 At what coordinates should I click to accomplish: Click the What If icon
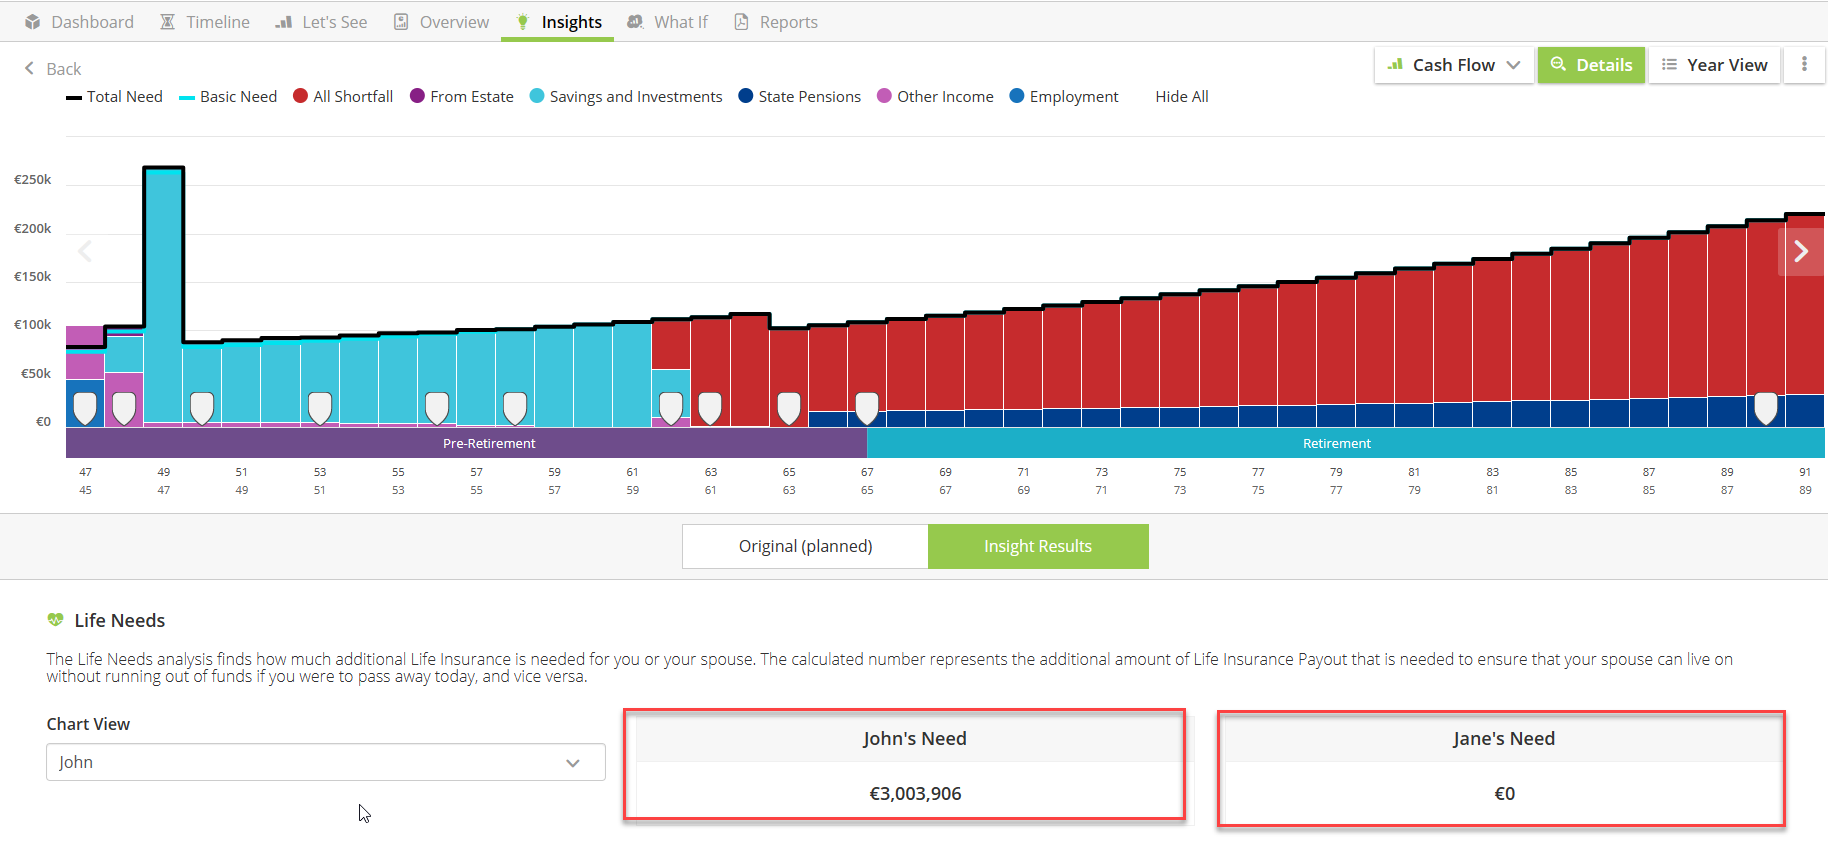coord(635,22)
